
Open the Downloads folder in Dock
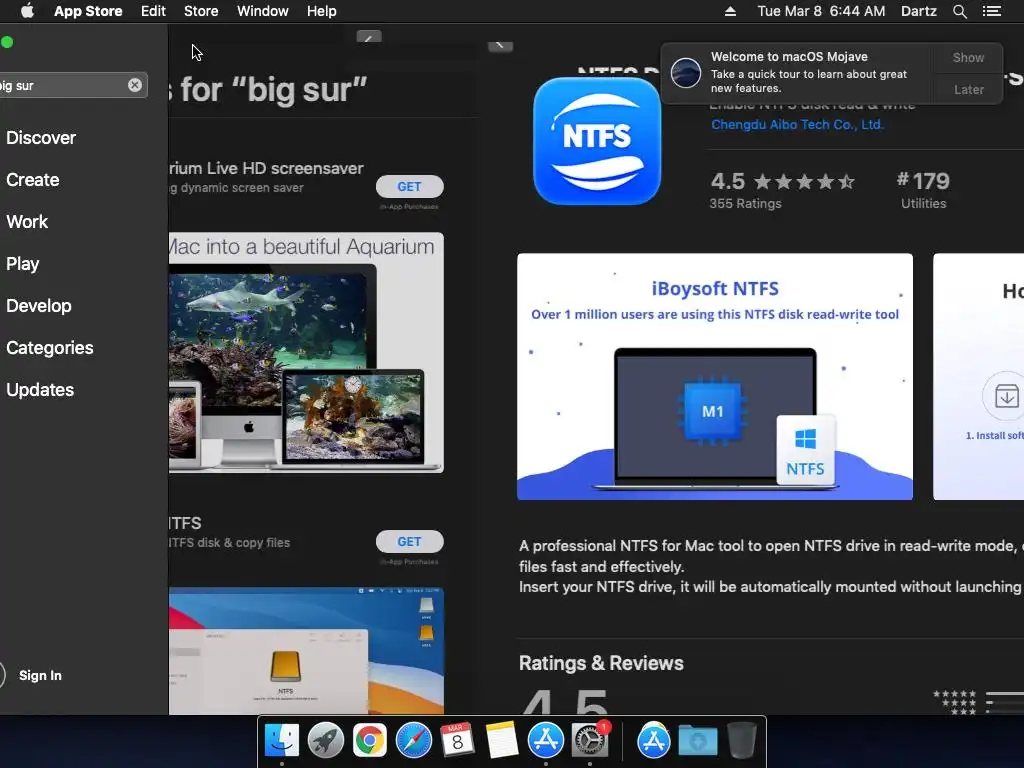(x=697, y=741)
